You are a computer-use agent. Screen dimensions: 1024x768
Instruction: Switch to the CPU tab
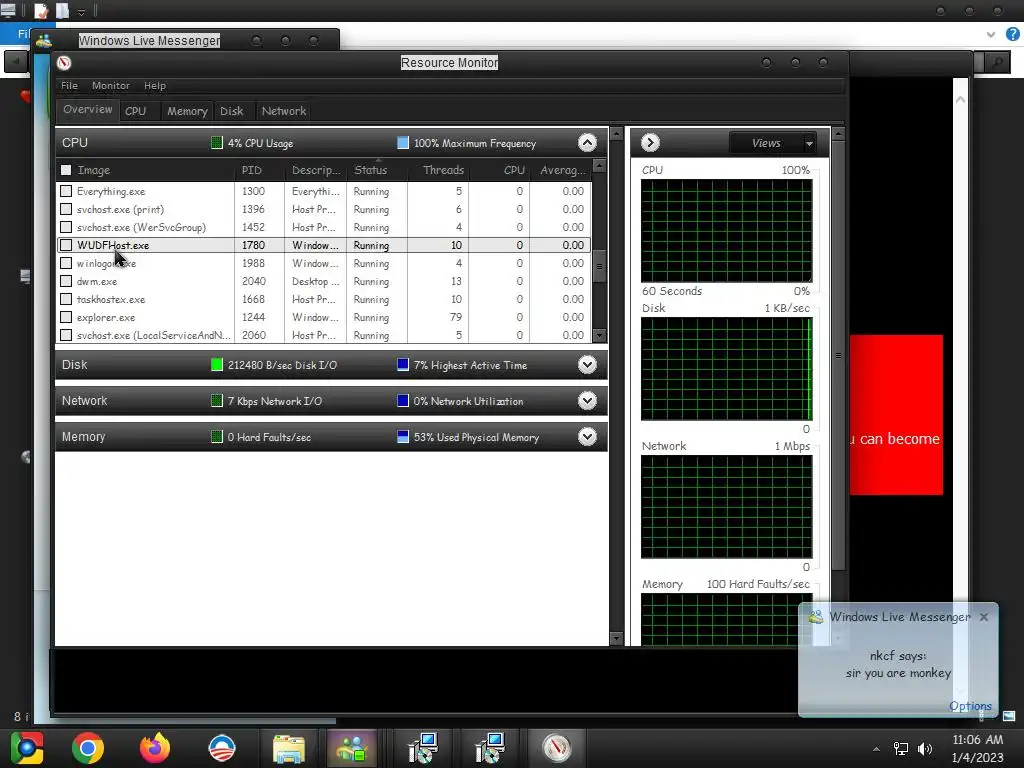coord(136,111)
